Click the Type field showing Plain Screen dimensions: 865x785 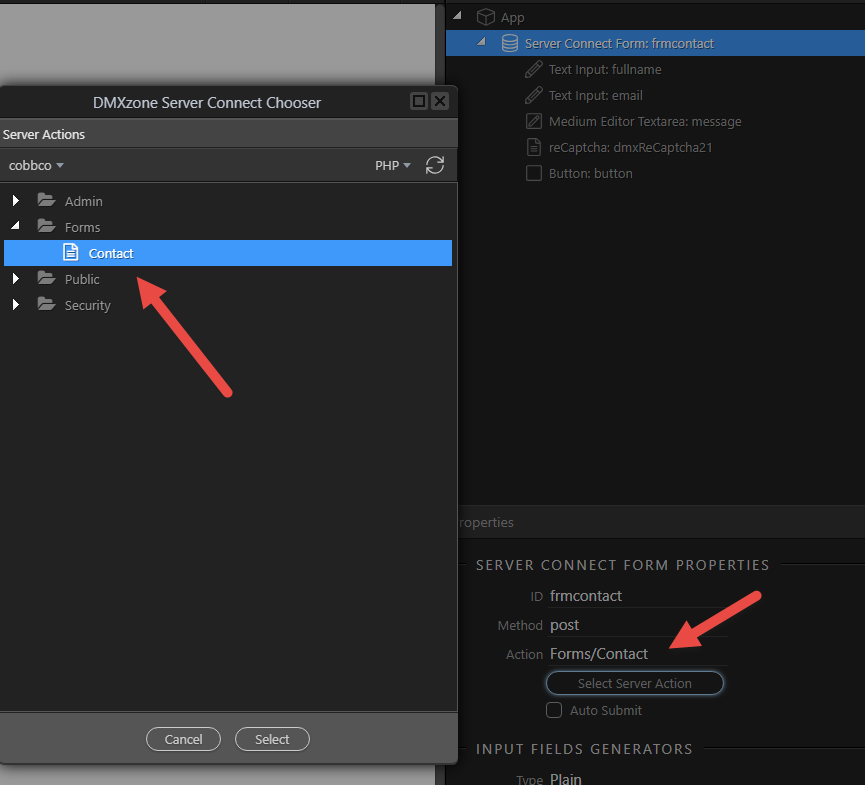638,778
